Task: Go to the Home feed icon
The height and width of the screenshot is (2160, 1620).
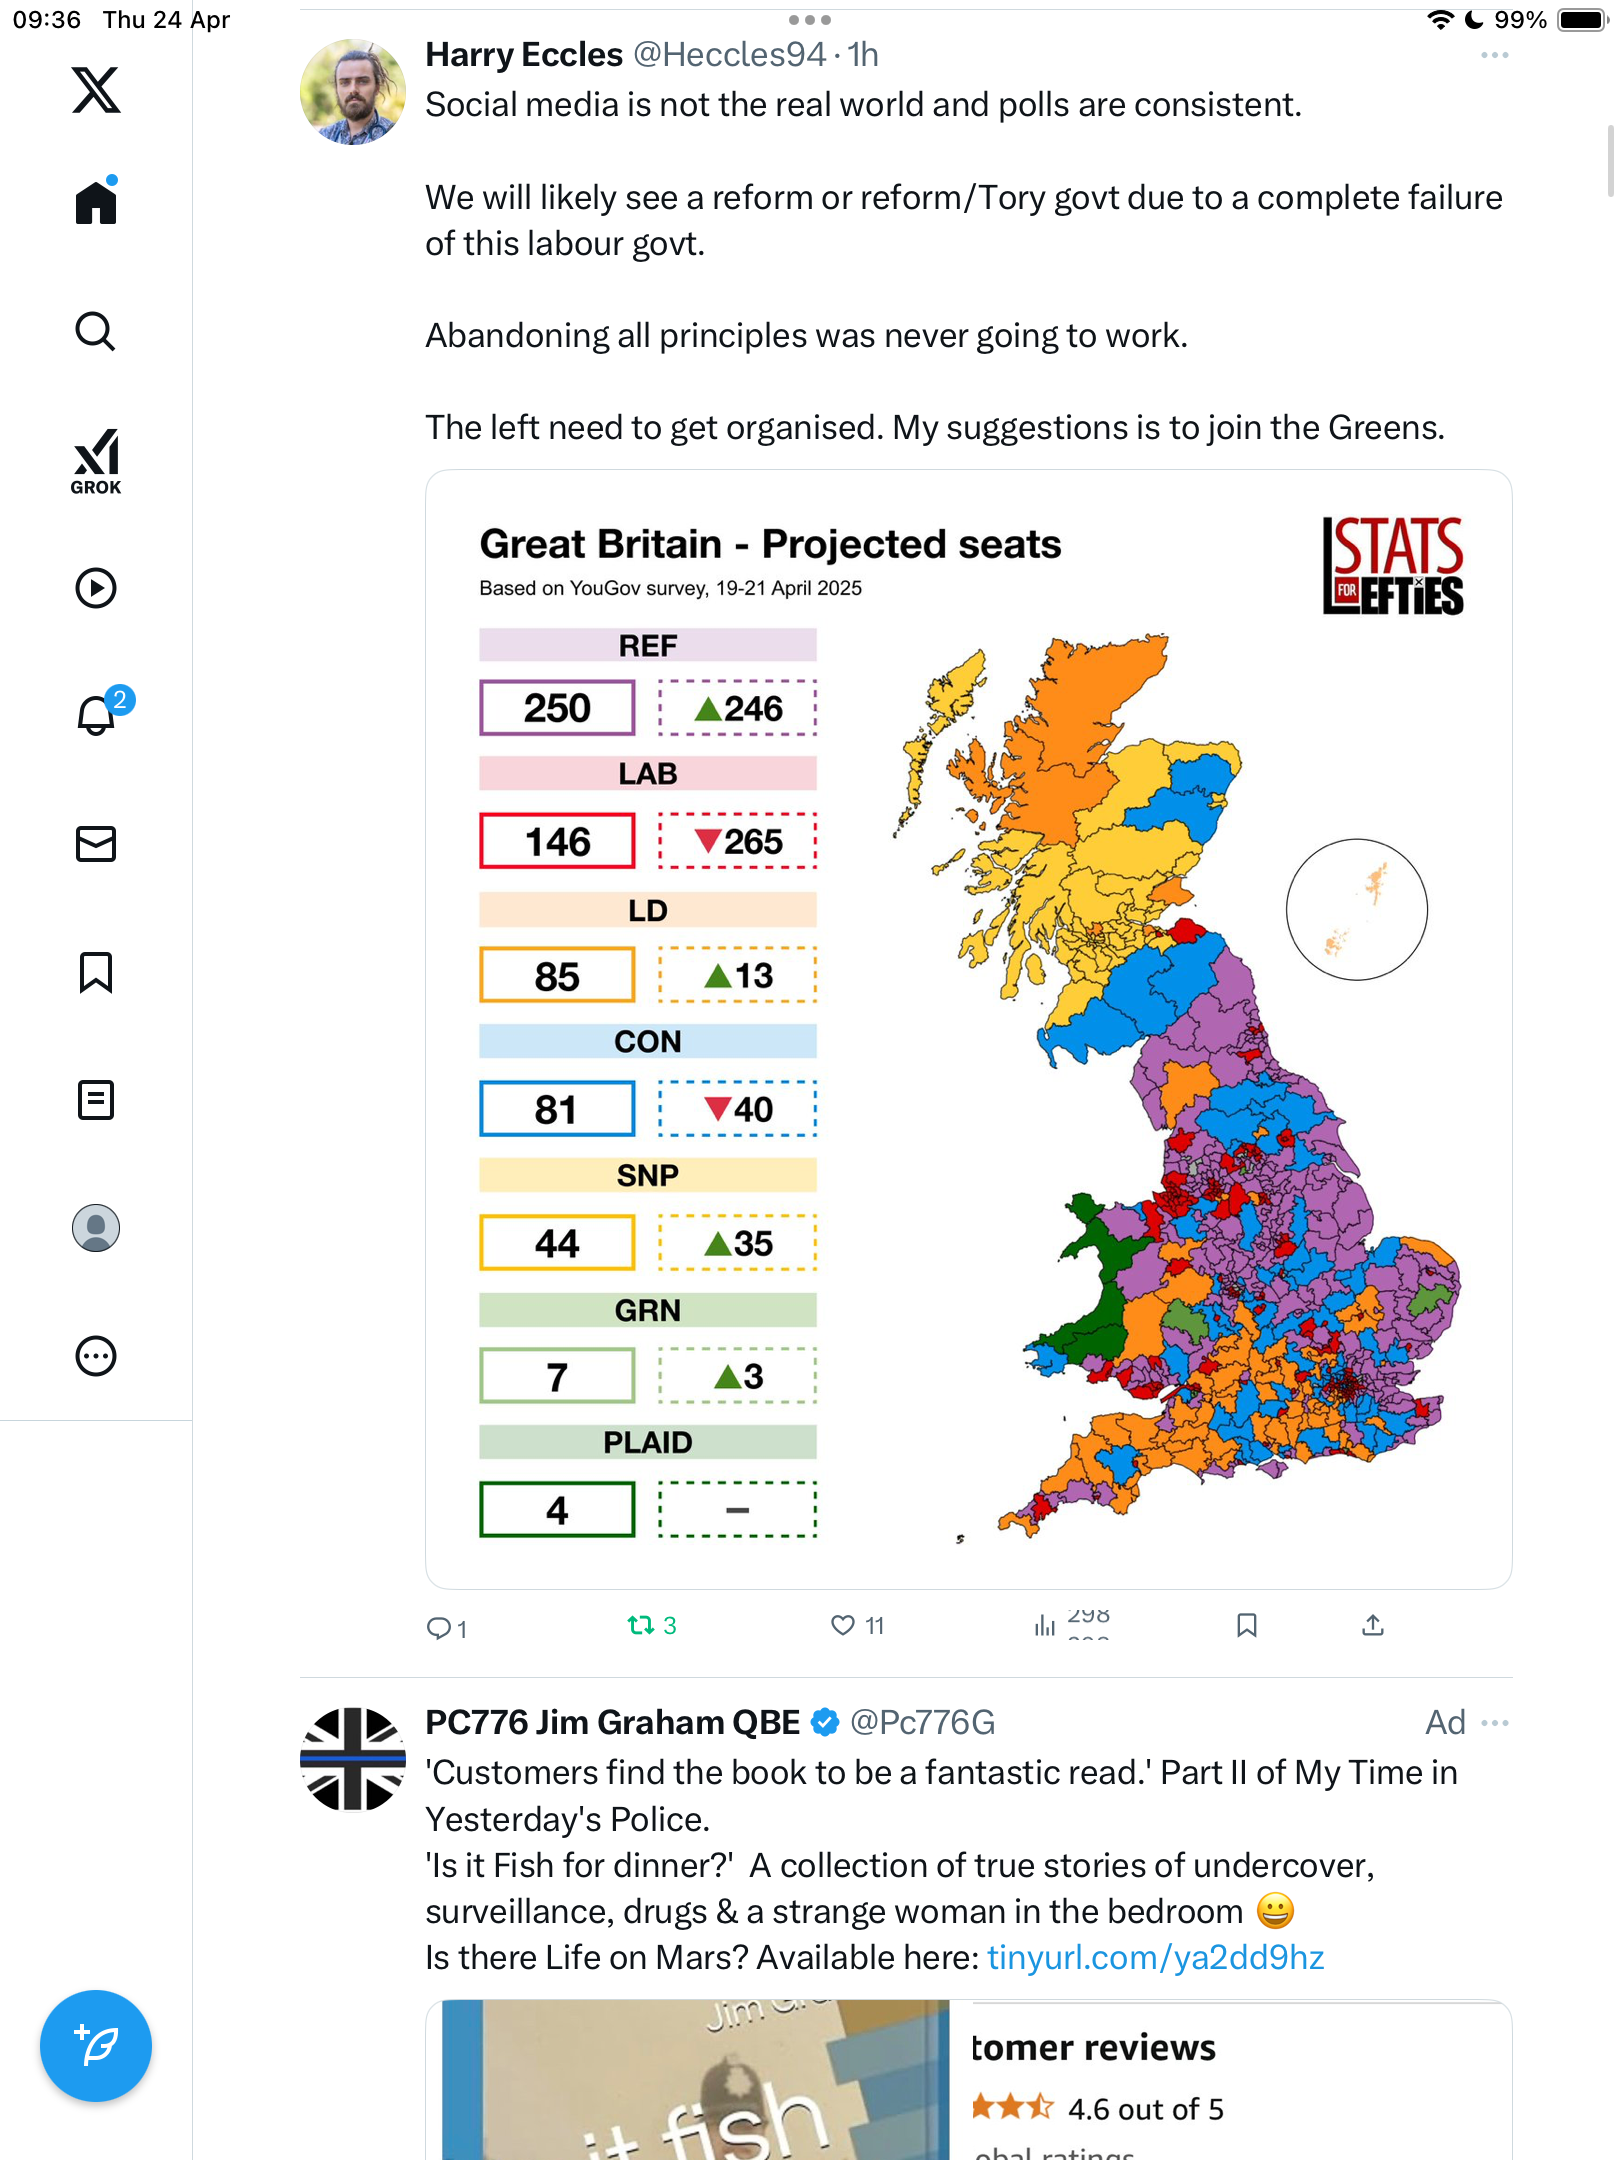Action: (96, 202)
